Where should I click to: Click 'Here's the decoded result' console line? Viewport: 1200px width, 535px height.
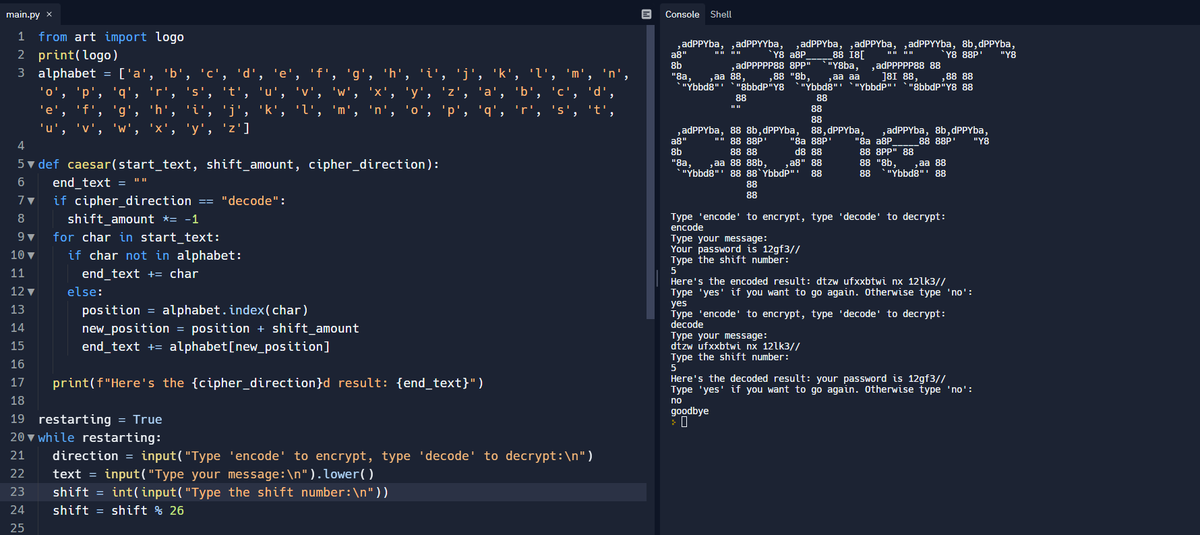808,379
